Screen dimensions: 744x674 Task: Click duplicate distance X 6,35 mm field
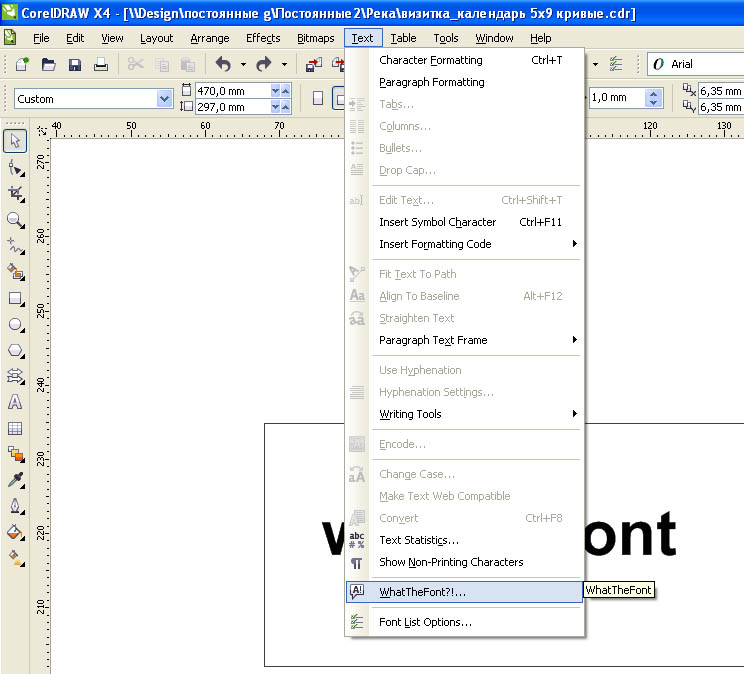(x=721, y=91)
